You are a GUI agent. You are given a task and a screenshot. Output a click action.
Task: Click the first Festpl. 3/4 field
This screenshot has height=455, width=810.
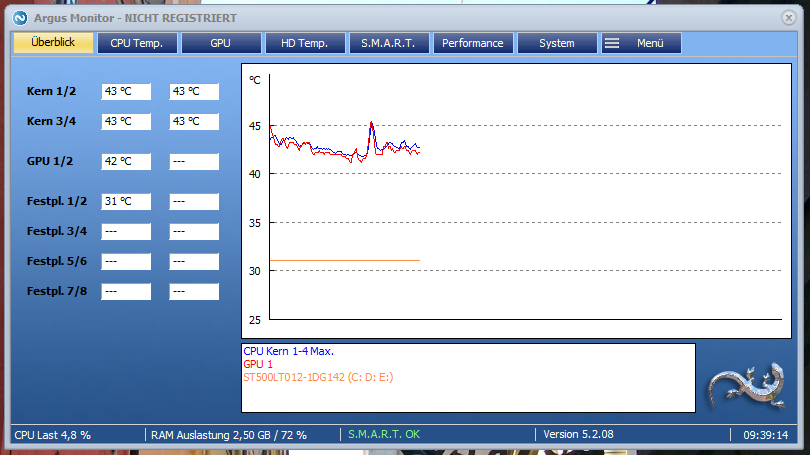click(x=126, y=231)
